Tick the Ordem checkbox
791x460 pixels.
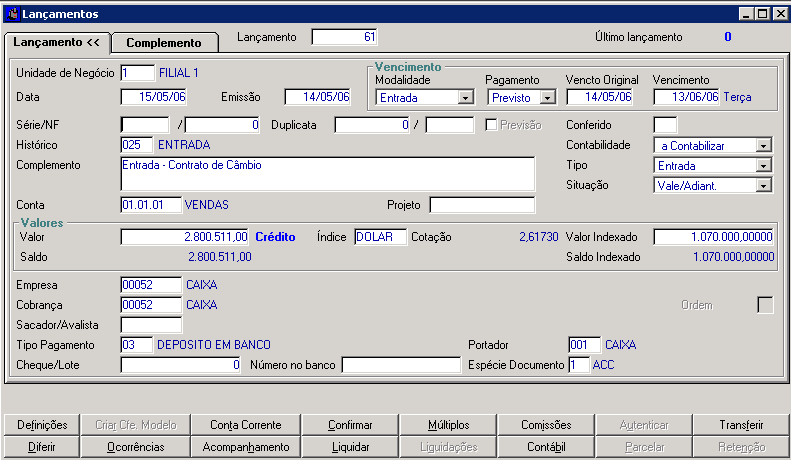pyautogui.click(x=765, y=305)
